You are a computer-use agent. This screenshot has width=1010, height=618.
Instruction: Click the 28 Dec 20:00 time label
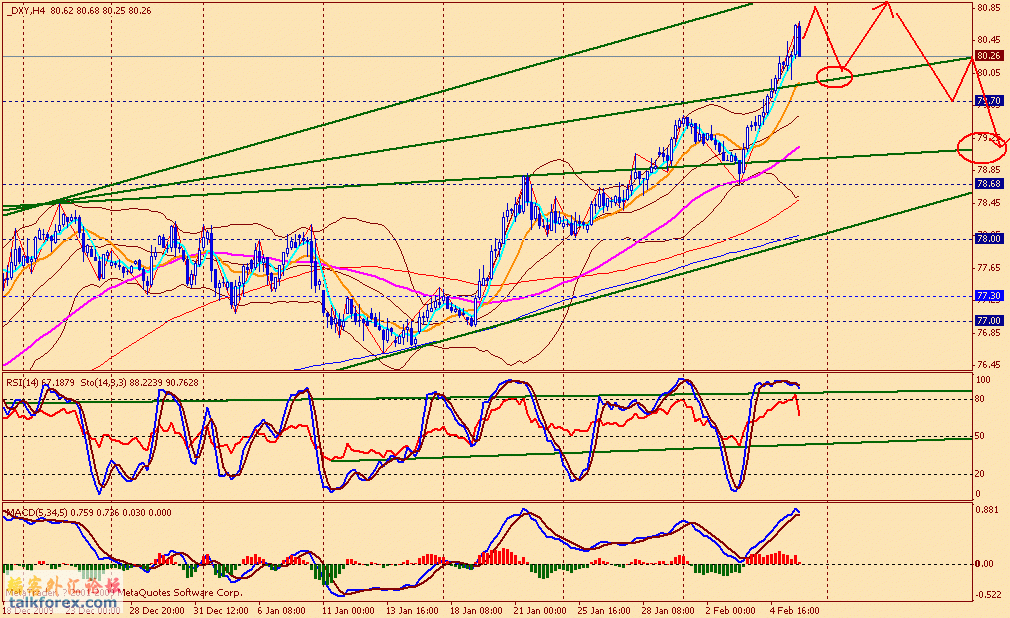(157, 611)
